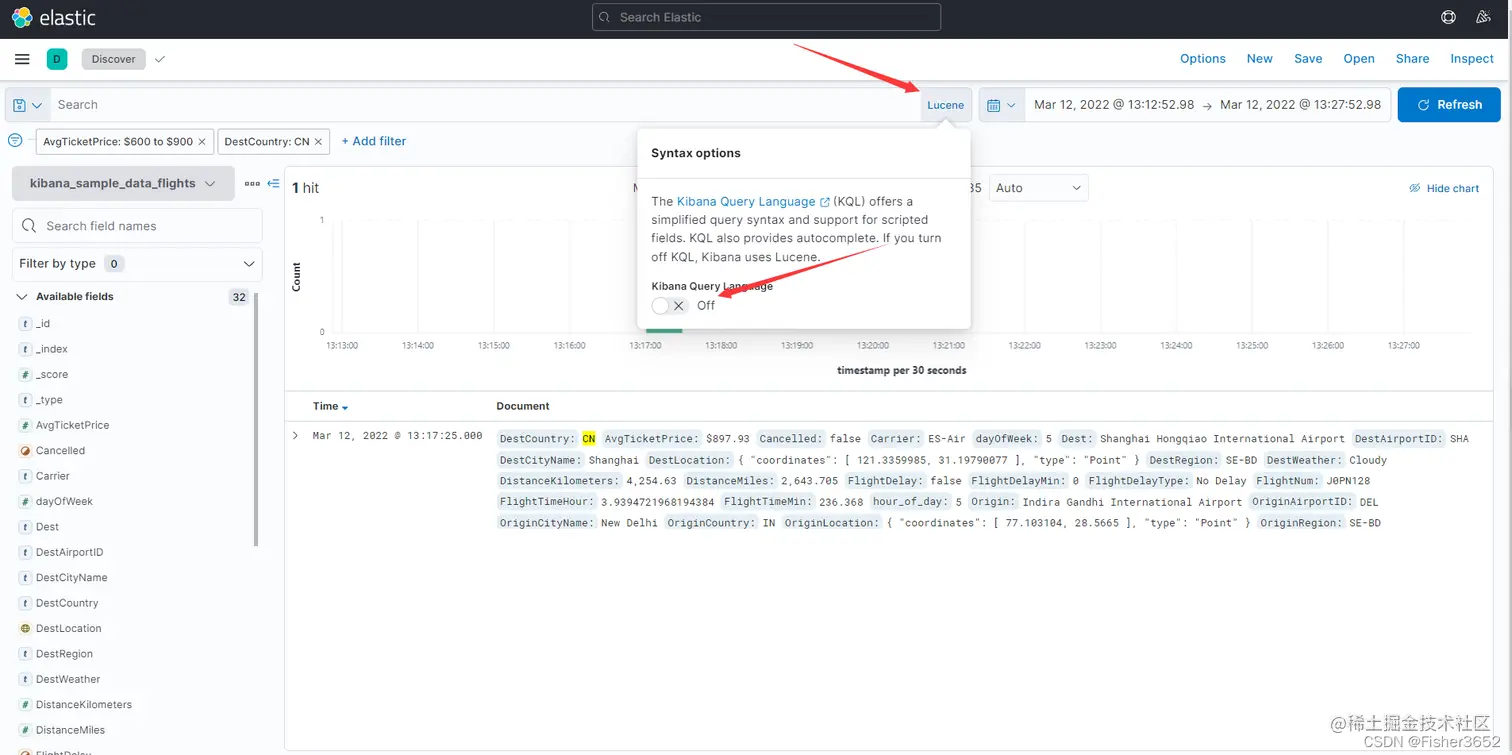The image size is (1512, 755).
Task: Click the sidebar fields scrollbar
Action: coord(256,420)
